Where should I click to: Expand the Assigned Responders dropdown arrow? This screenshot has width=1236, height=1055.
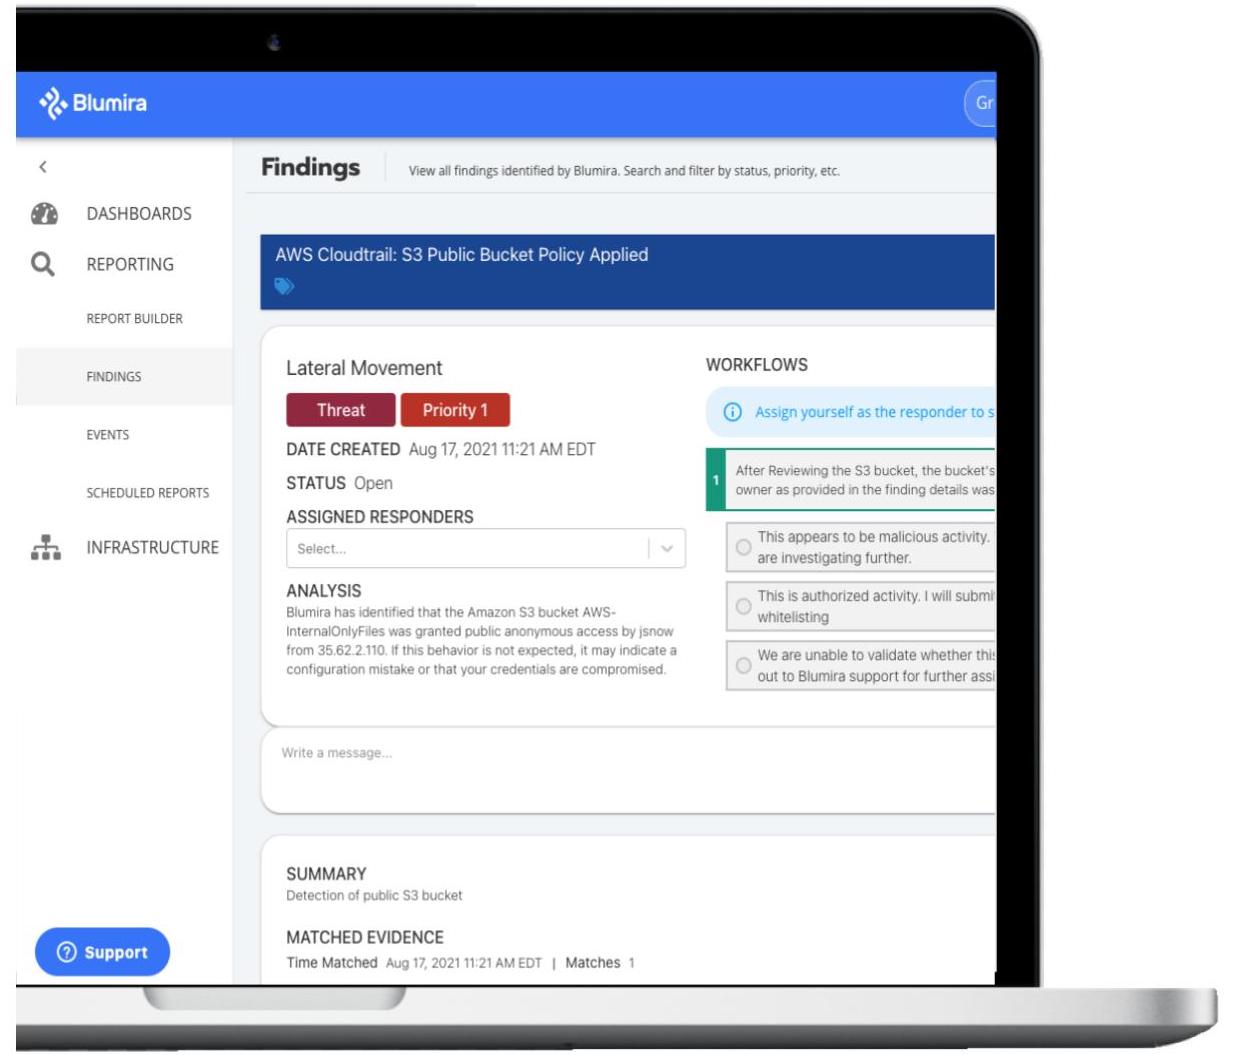coord(667,548)
